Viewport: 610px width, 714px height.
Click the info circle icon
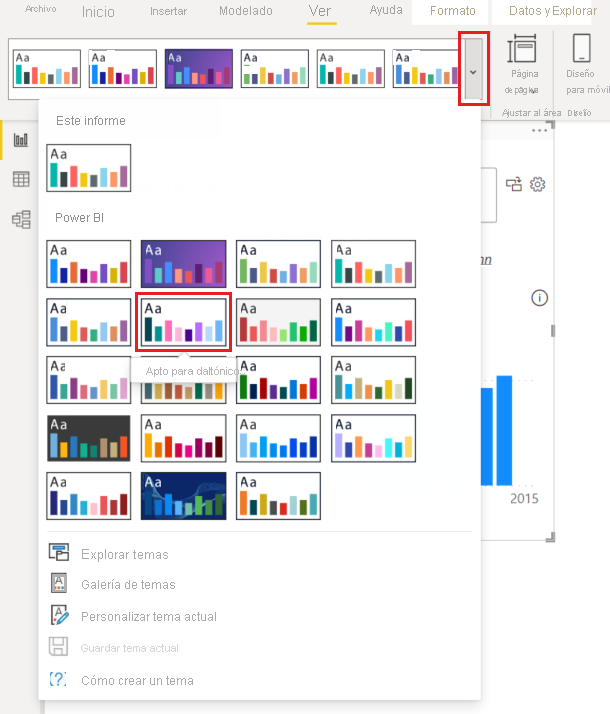(539, 298)
